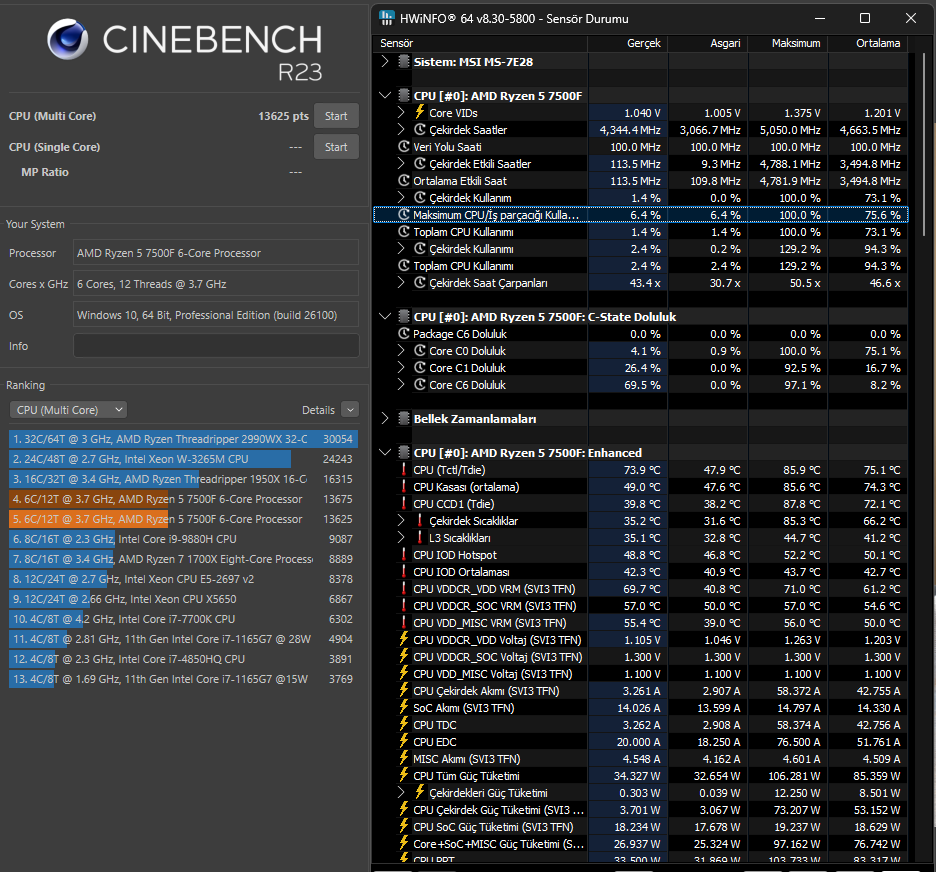Click the Sensör column header
Image resolution: width=936 pixels, height=872 pixels.
(480, 43)
